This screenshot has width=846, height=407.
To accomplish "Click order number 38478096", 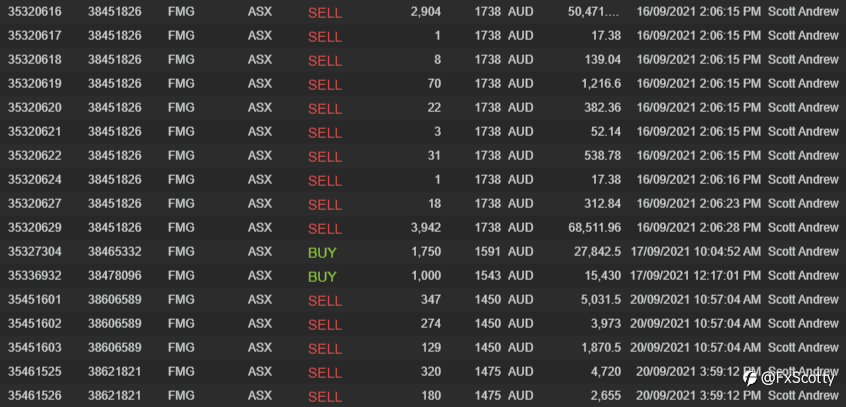I will (115, 276).
